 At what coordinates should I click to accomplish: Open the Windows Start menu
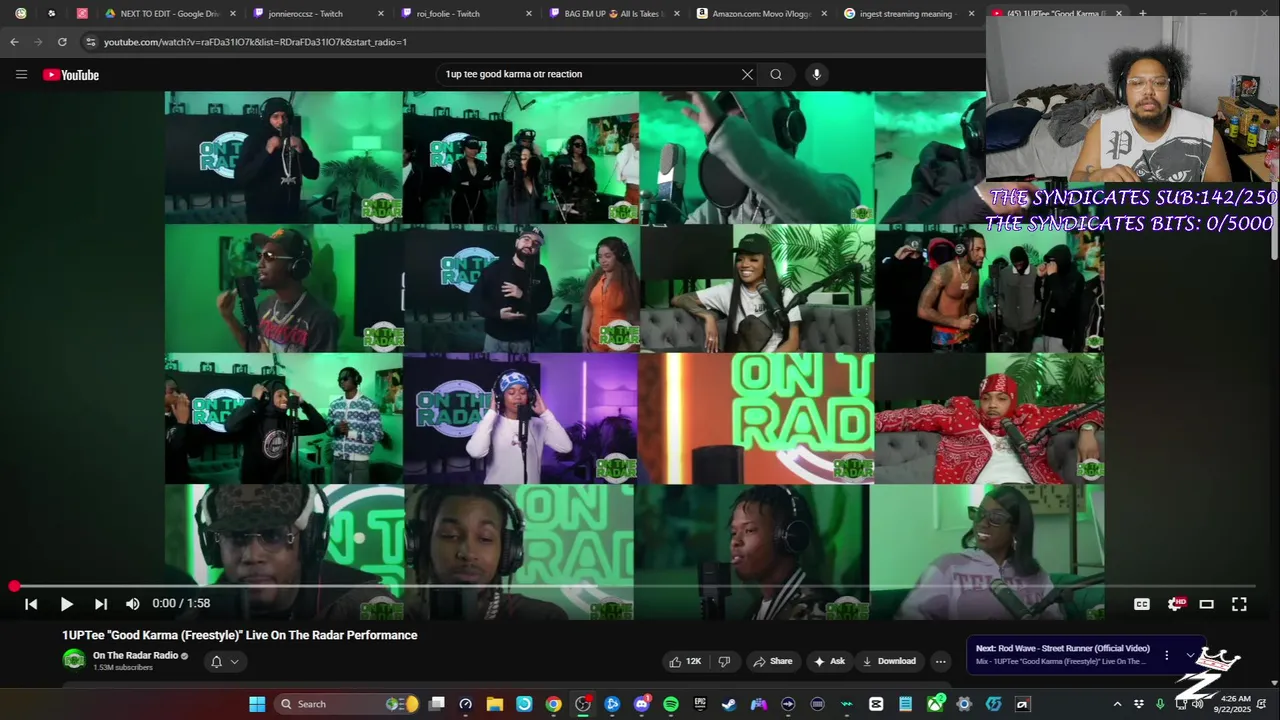click(x=257, y=704)
